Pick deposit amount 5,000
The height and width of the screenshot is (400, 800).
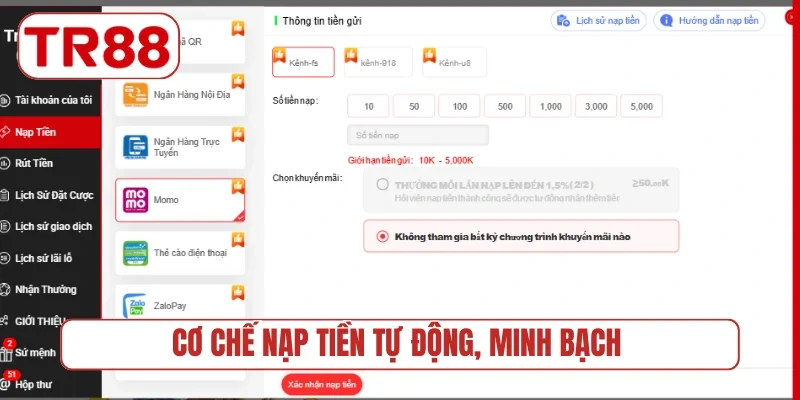point(641,106)
